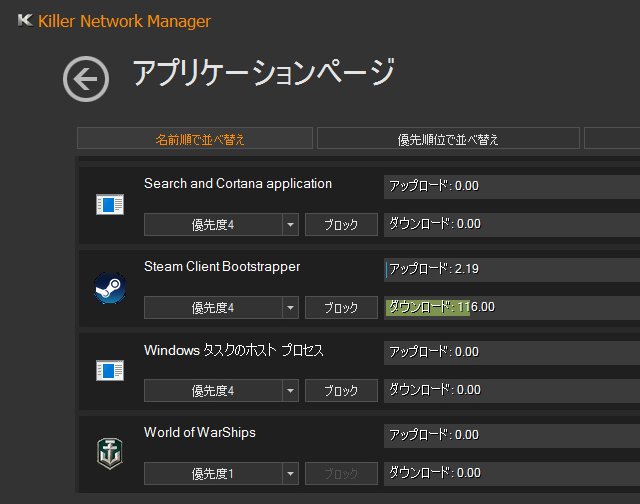Select the World of WarShips app name
The width and height of the screenshot is (640, 504).
200,433
